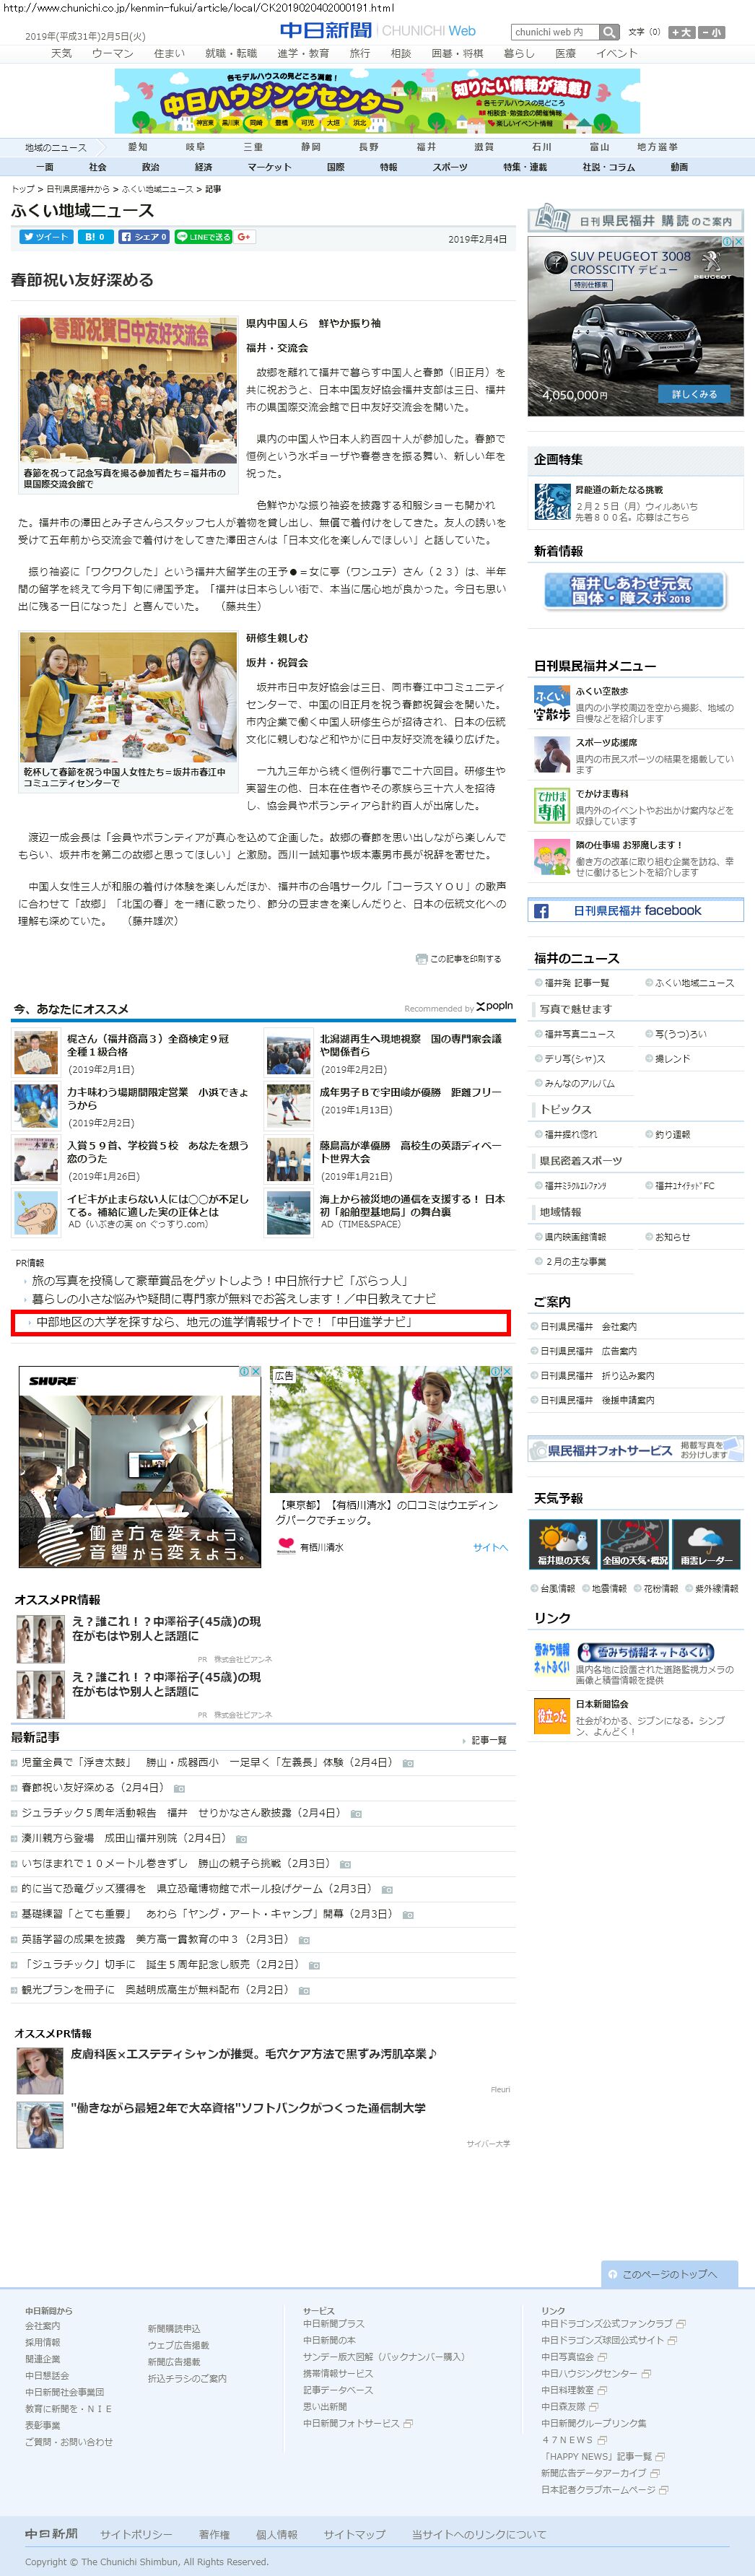Open recommended article 梶さん（福井商高３）全商検定９冠

click(x=149, y=1045)
